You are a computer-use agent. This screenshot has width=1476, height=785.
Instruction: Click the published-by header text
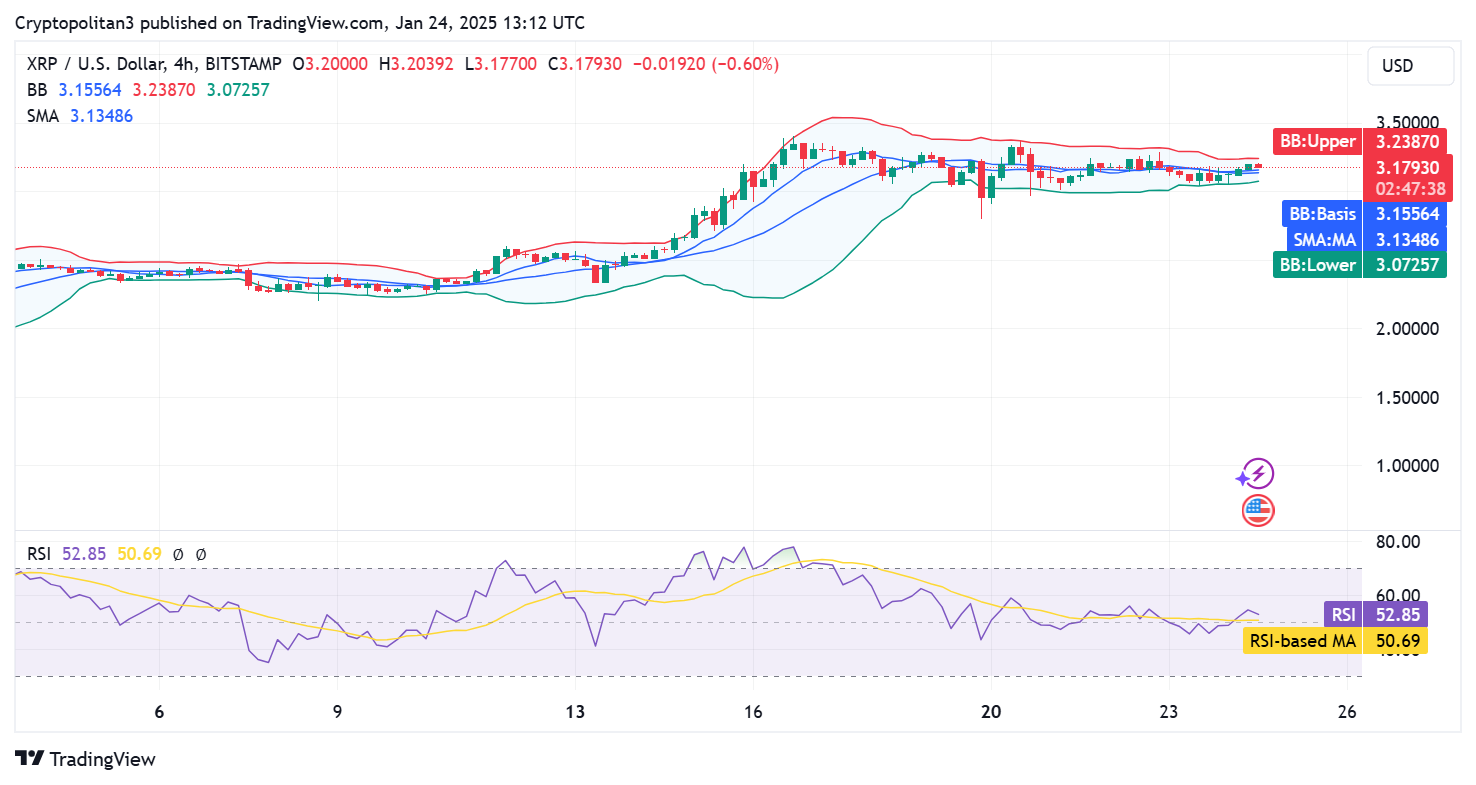coord(301,23)
